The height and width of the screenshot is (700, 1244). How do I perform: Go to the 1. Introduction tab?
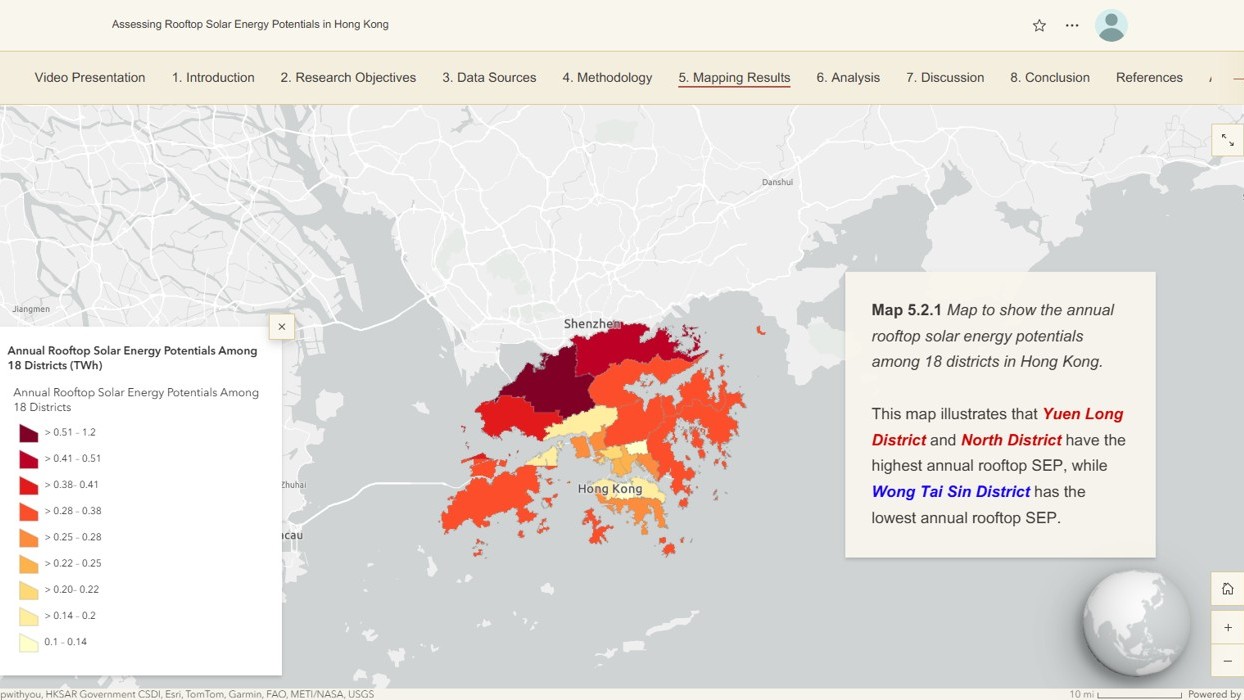click(213, 78)
